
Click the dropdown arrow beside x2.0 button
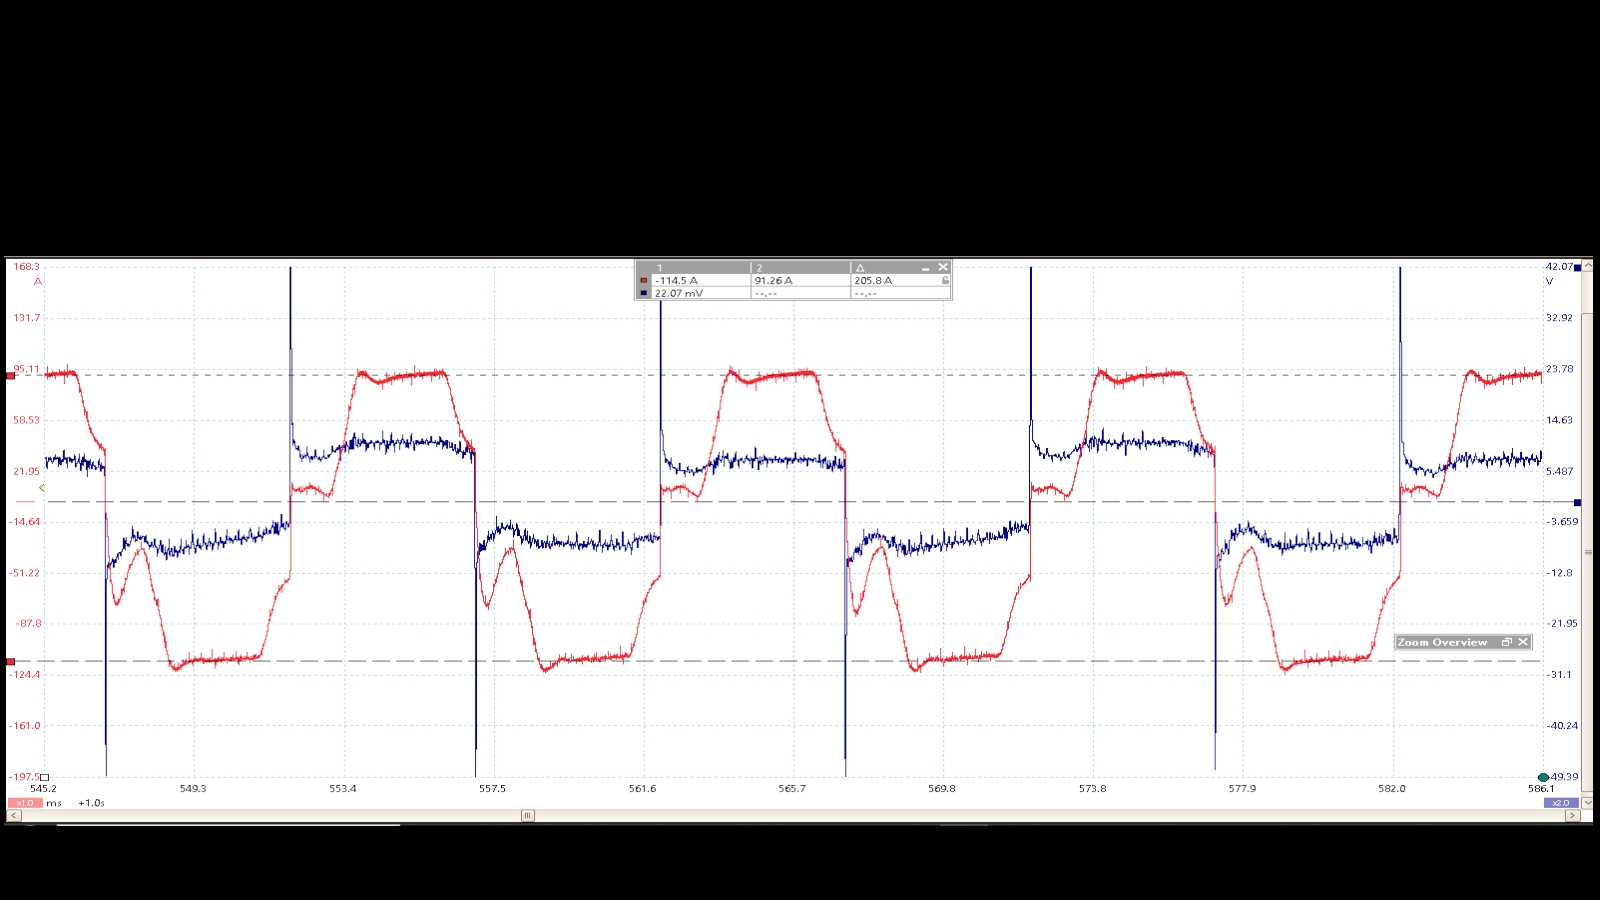(1587, 803)
